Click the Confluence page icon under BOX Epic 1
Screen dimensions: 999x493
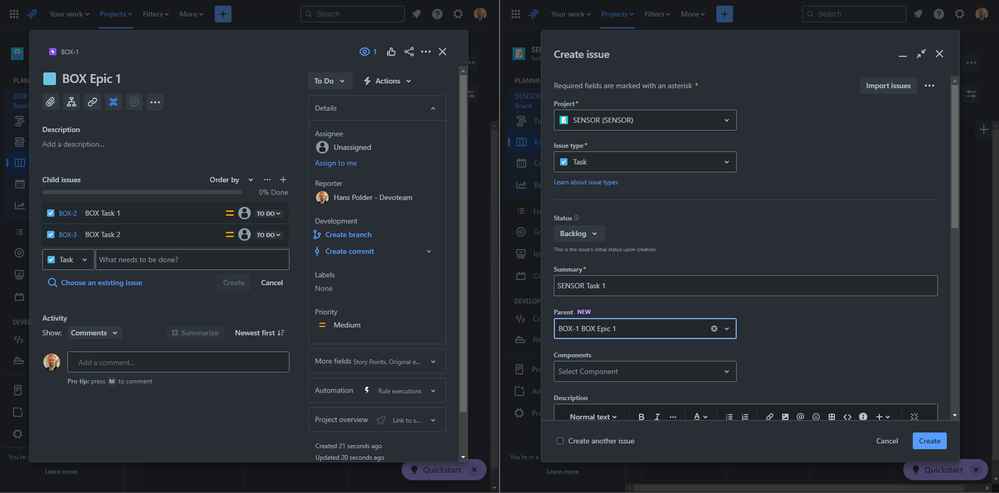113,102
